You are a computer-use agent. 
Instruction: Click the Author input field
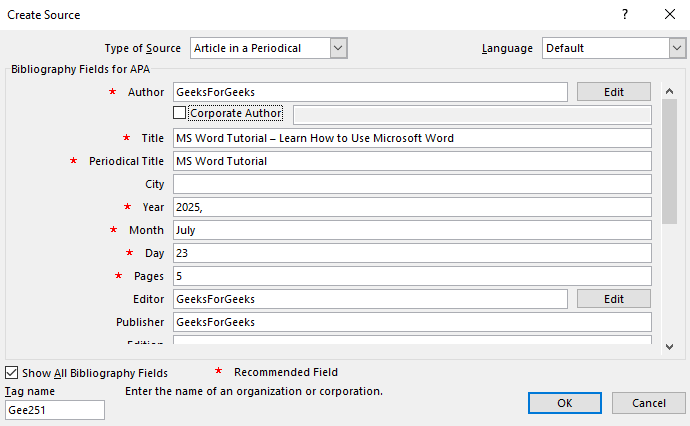[370, 92]
